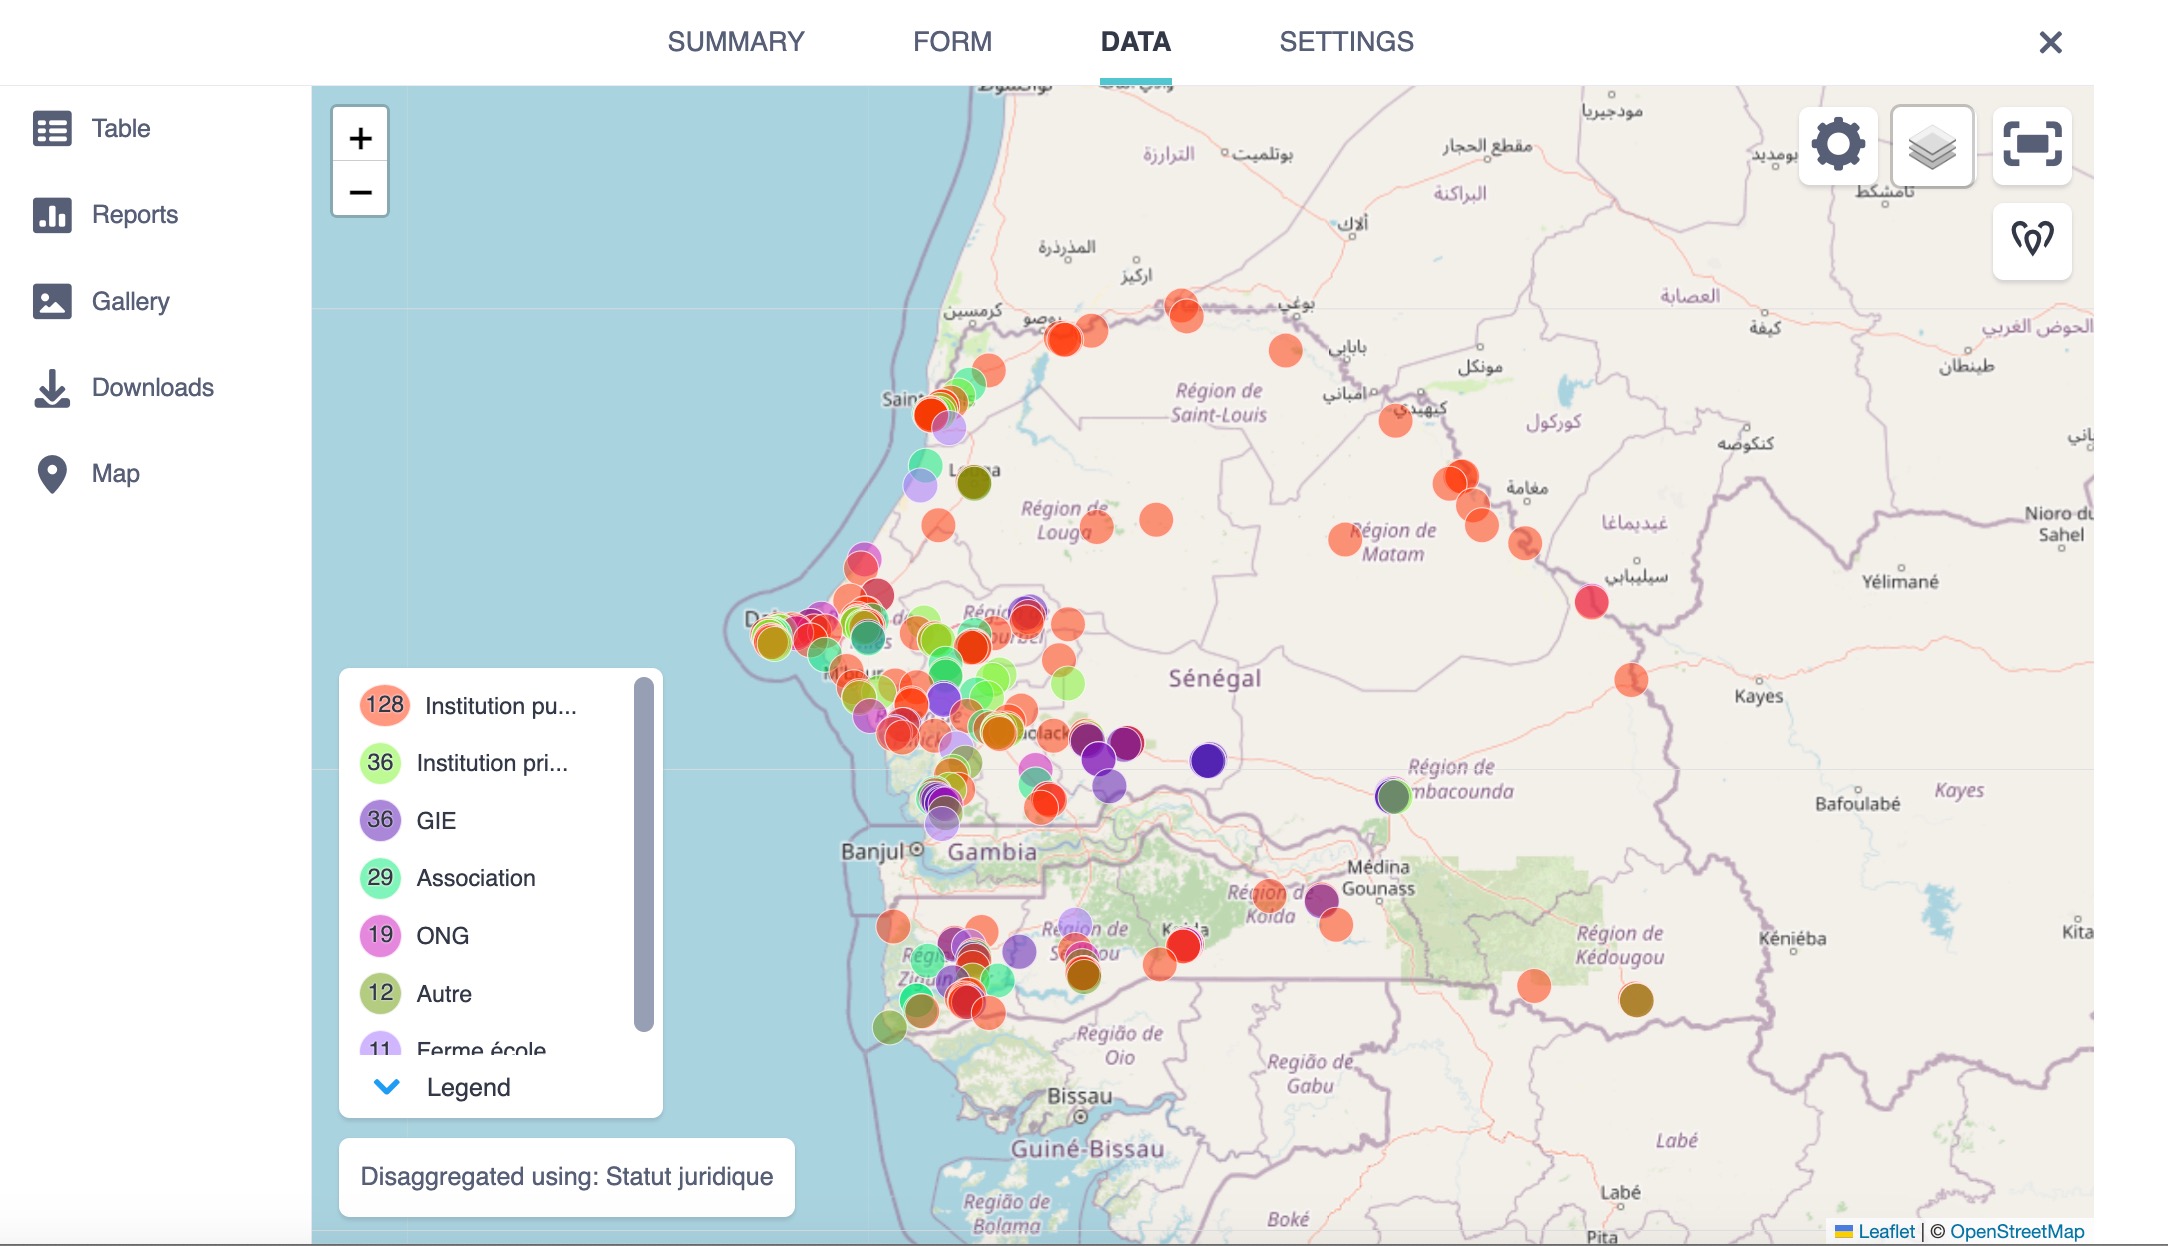Select Map view in sidebar
Screen dimensions: 2168x1246
point(115,473)
